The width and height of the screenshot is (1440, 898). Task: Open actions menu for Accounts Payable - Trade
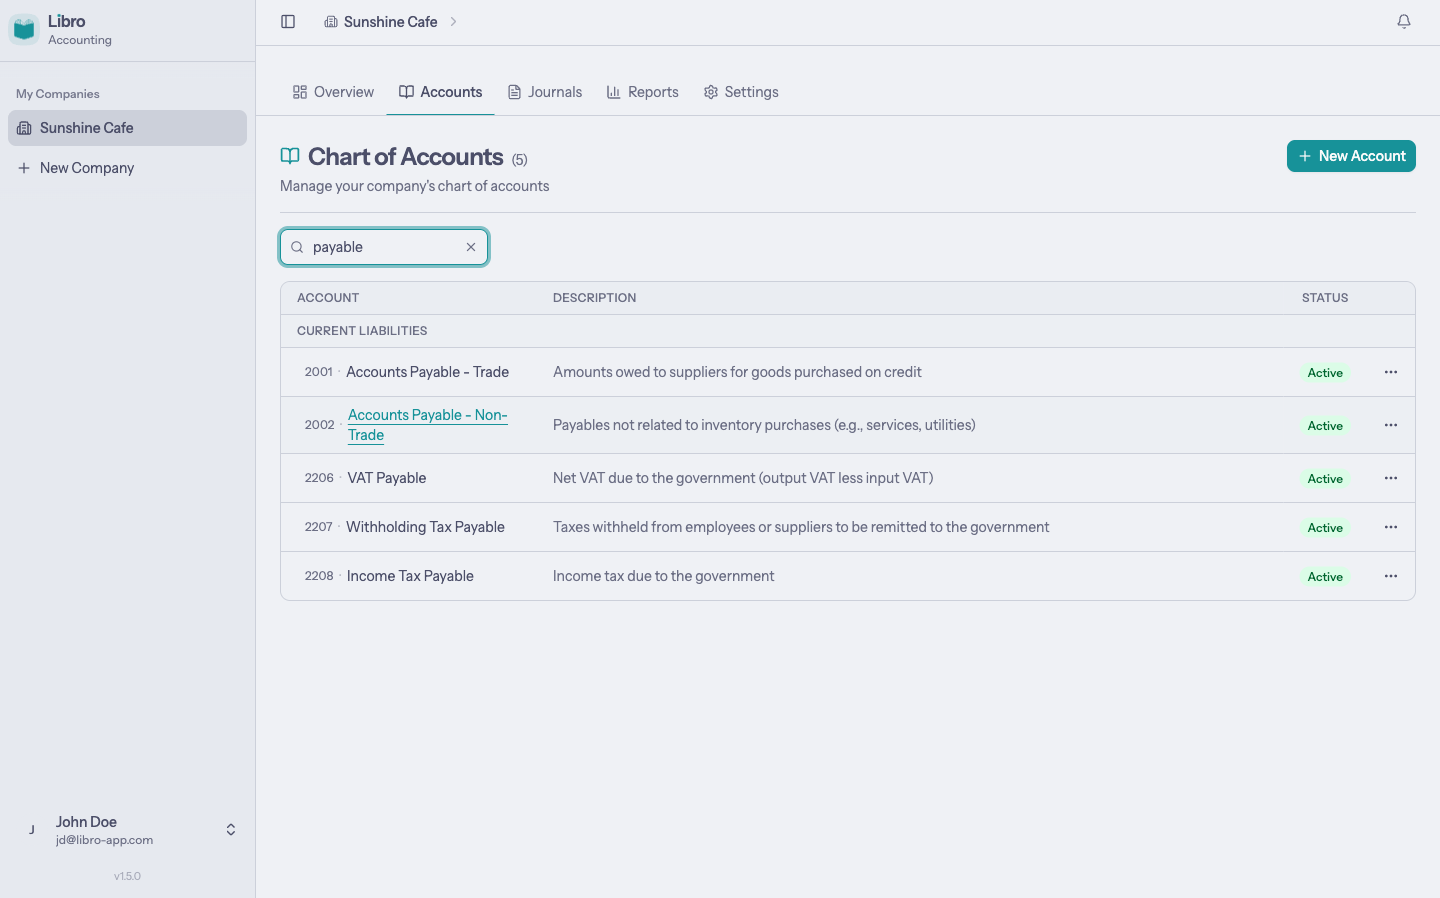point(1390,371)
